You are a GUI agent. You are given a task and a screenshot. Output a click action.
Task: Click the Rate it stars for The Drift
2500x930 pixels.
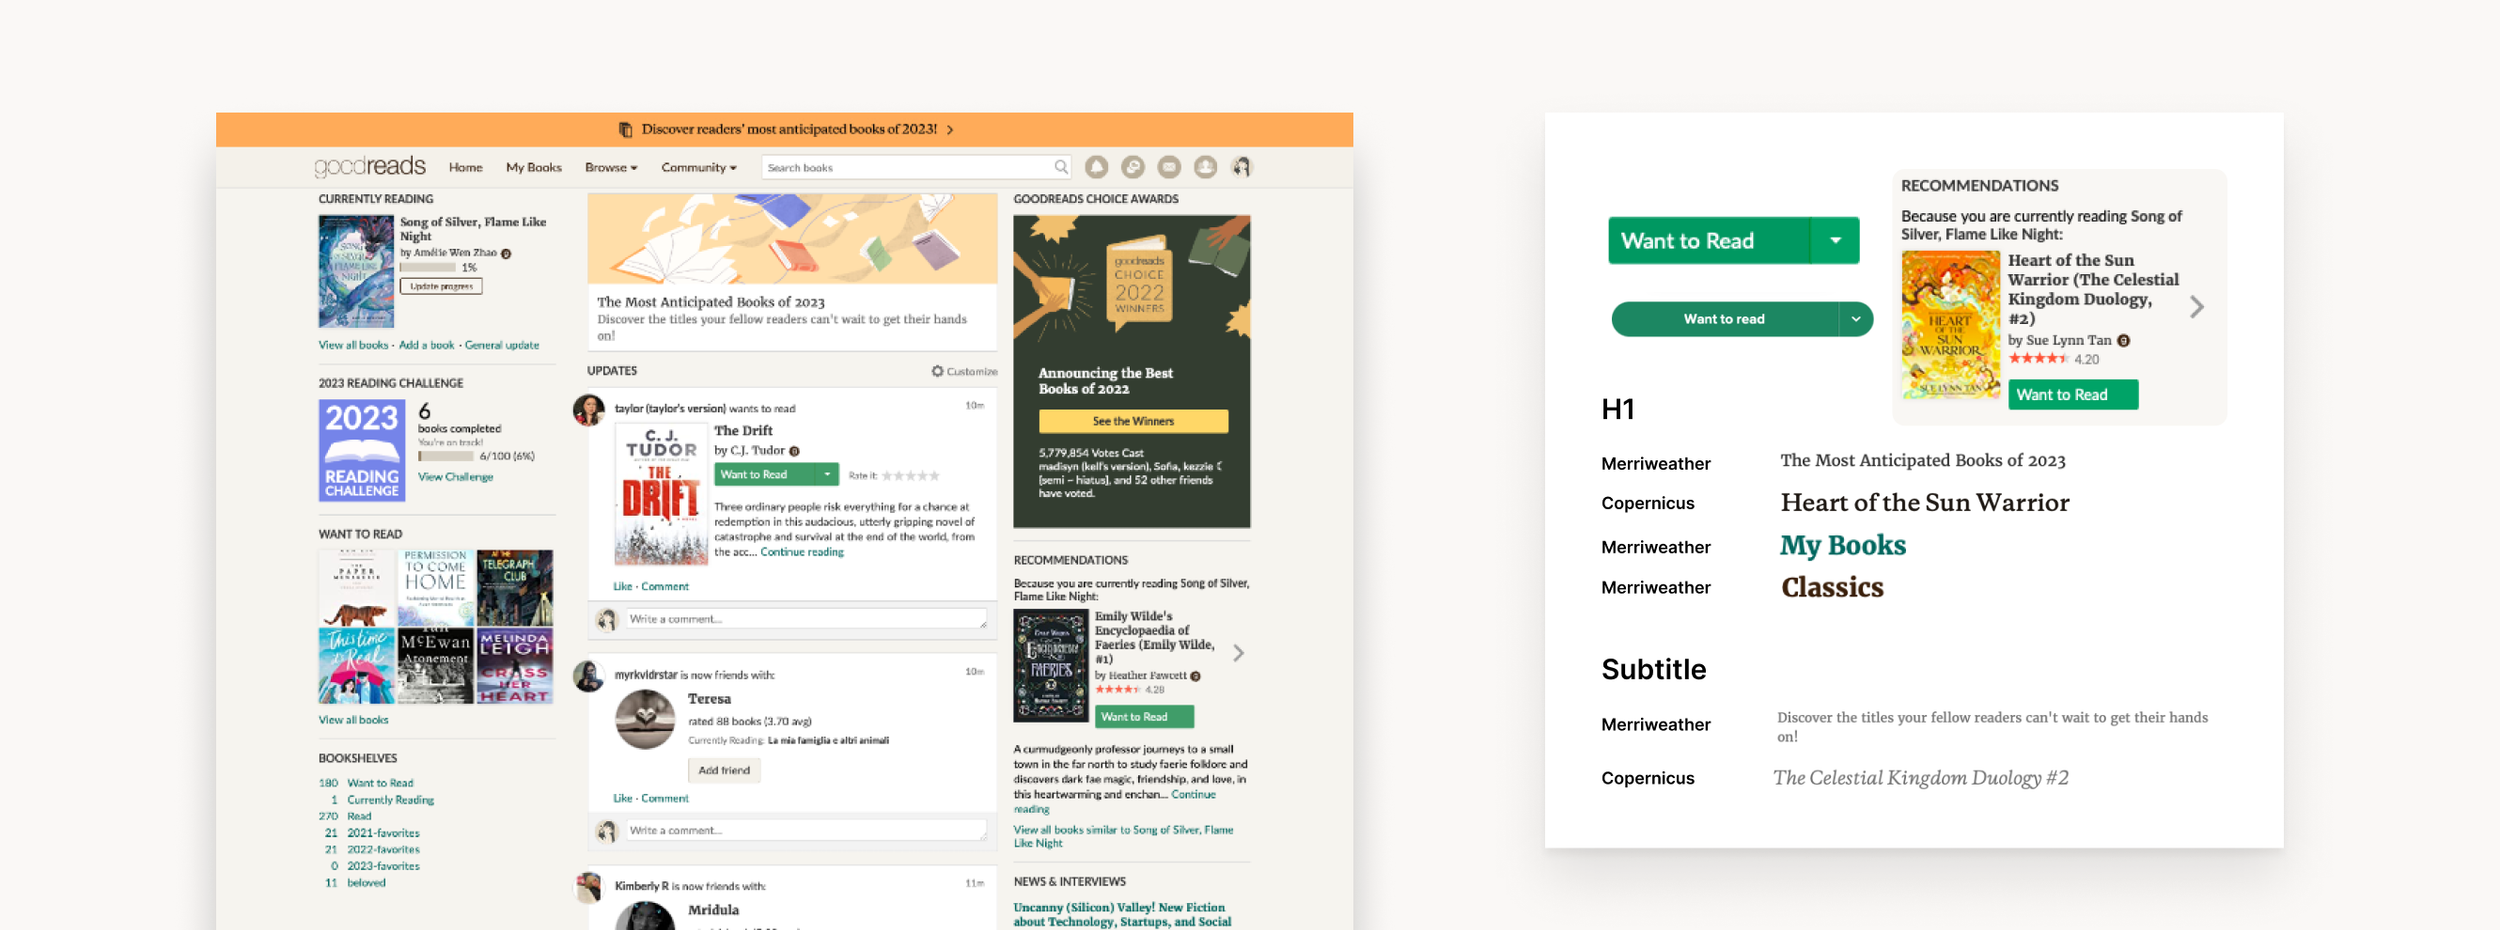pyautogui.click(x=910, y=476)
